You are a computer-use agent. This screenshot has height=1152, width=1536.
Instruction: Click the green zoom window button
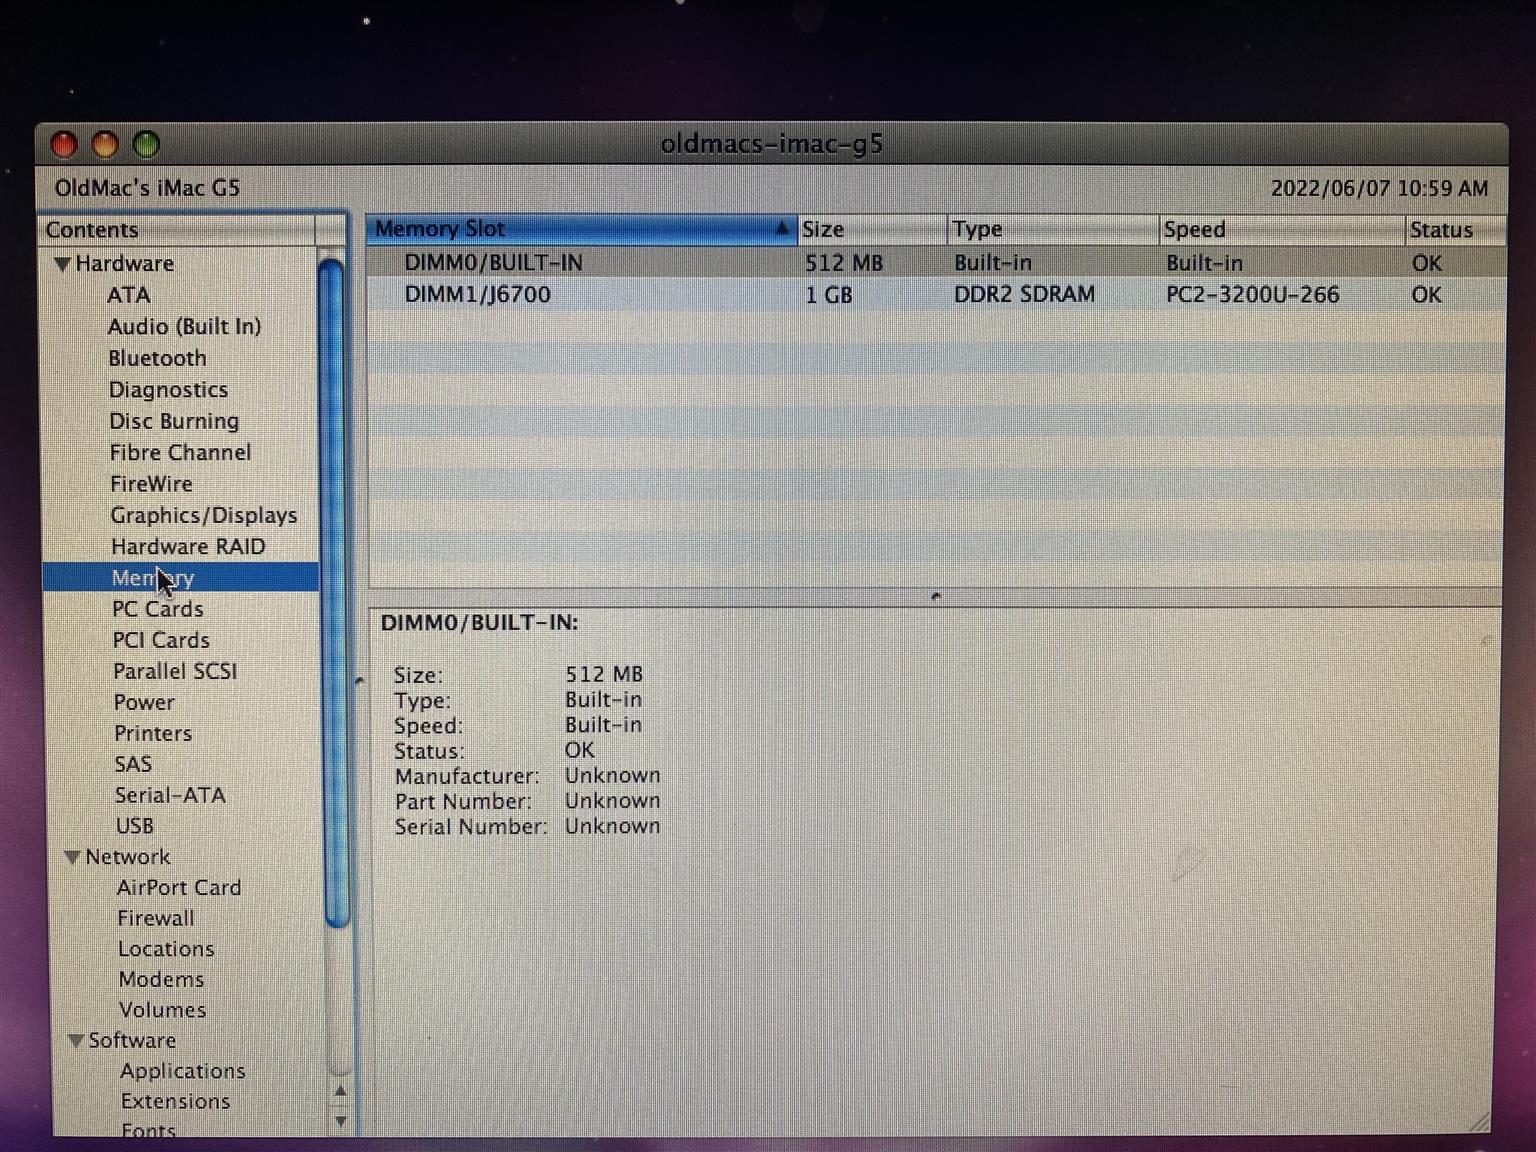(x=147, y=145)
